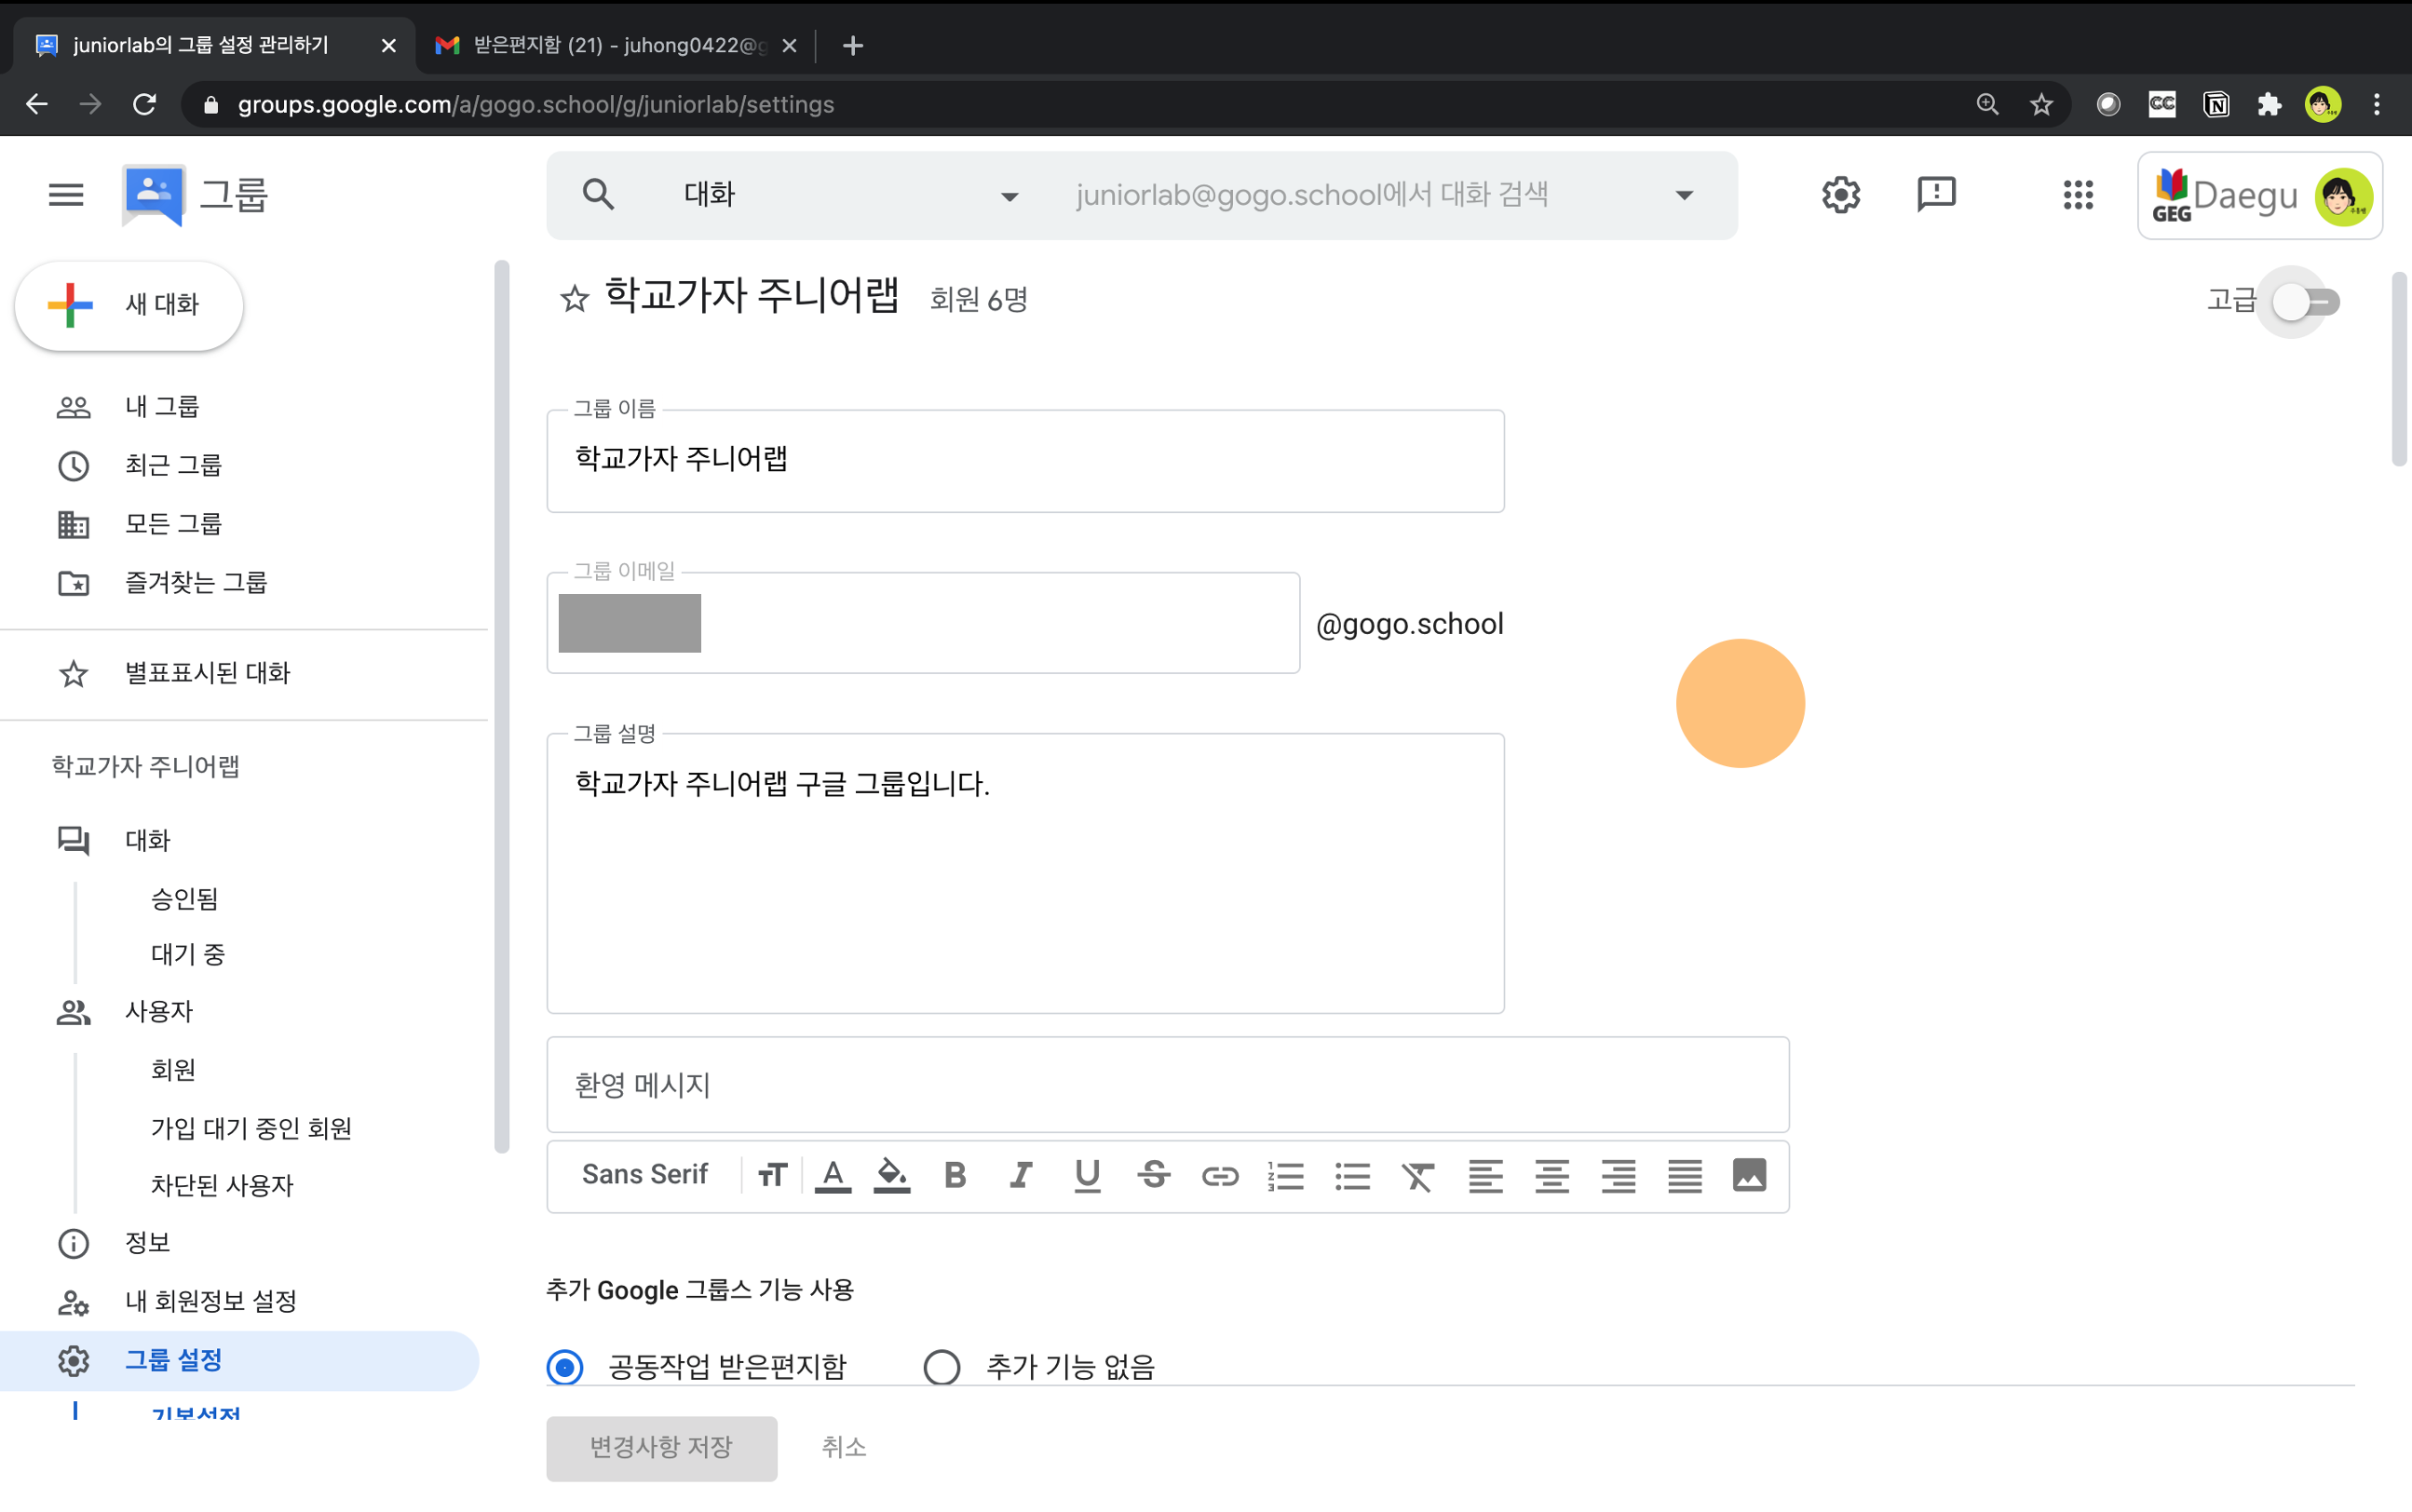This screenshot has height=1512, width=2412.
Task: Open the hamburger main menu
Action: tap(66, 194)
